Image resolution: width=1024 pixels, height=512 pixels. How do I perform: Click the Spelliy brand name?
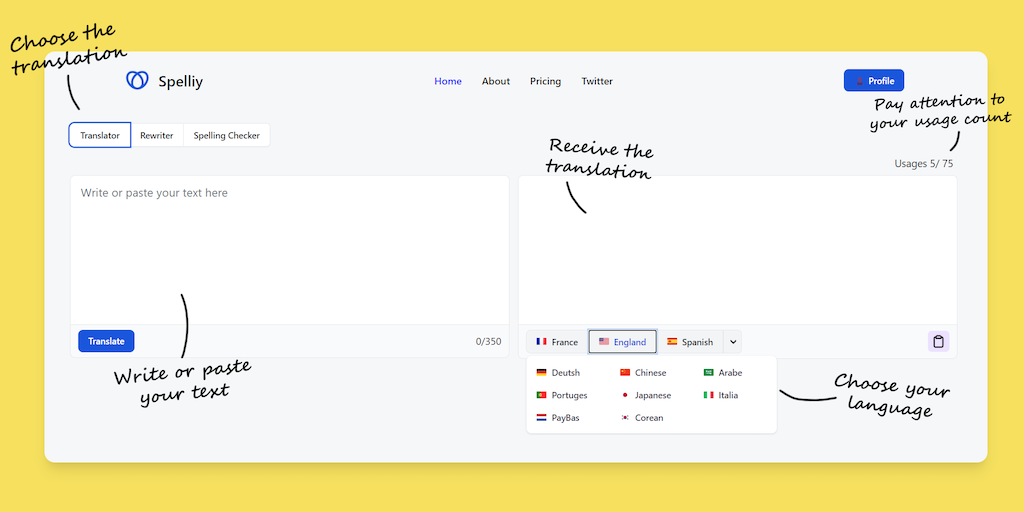(180, 82)
